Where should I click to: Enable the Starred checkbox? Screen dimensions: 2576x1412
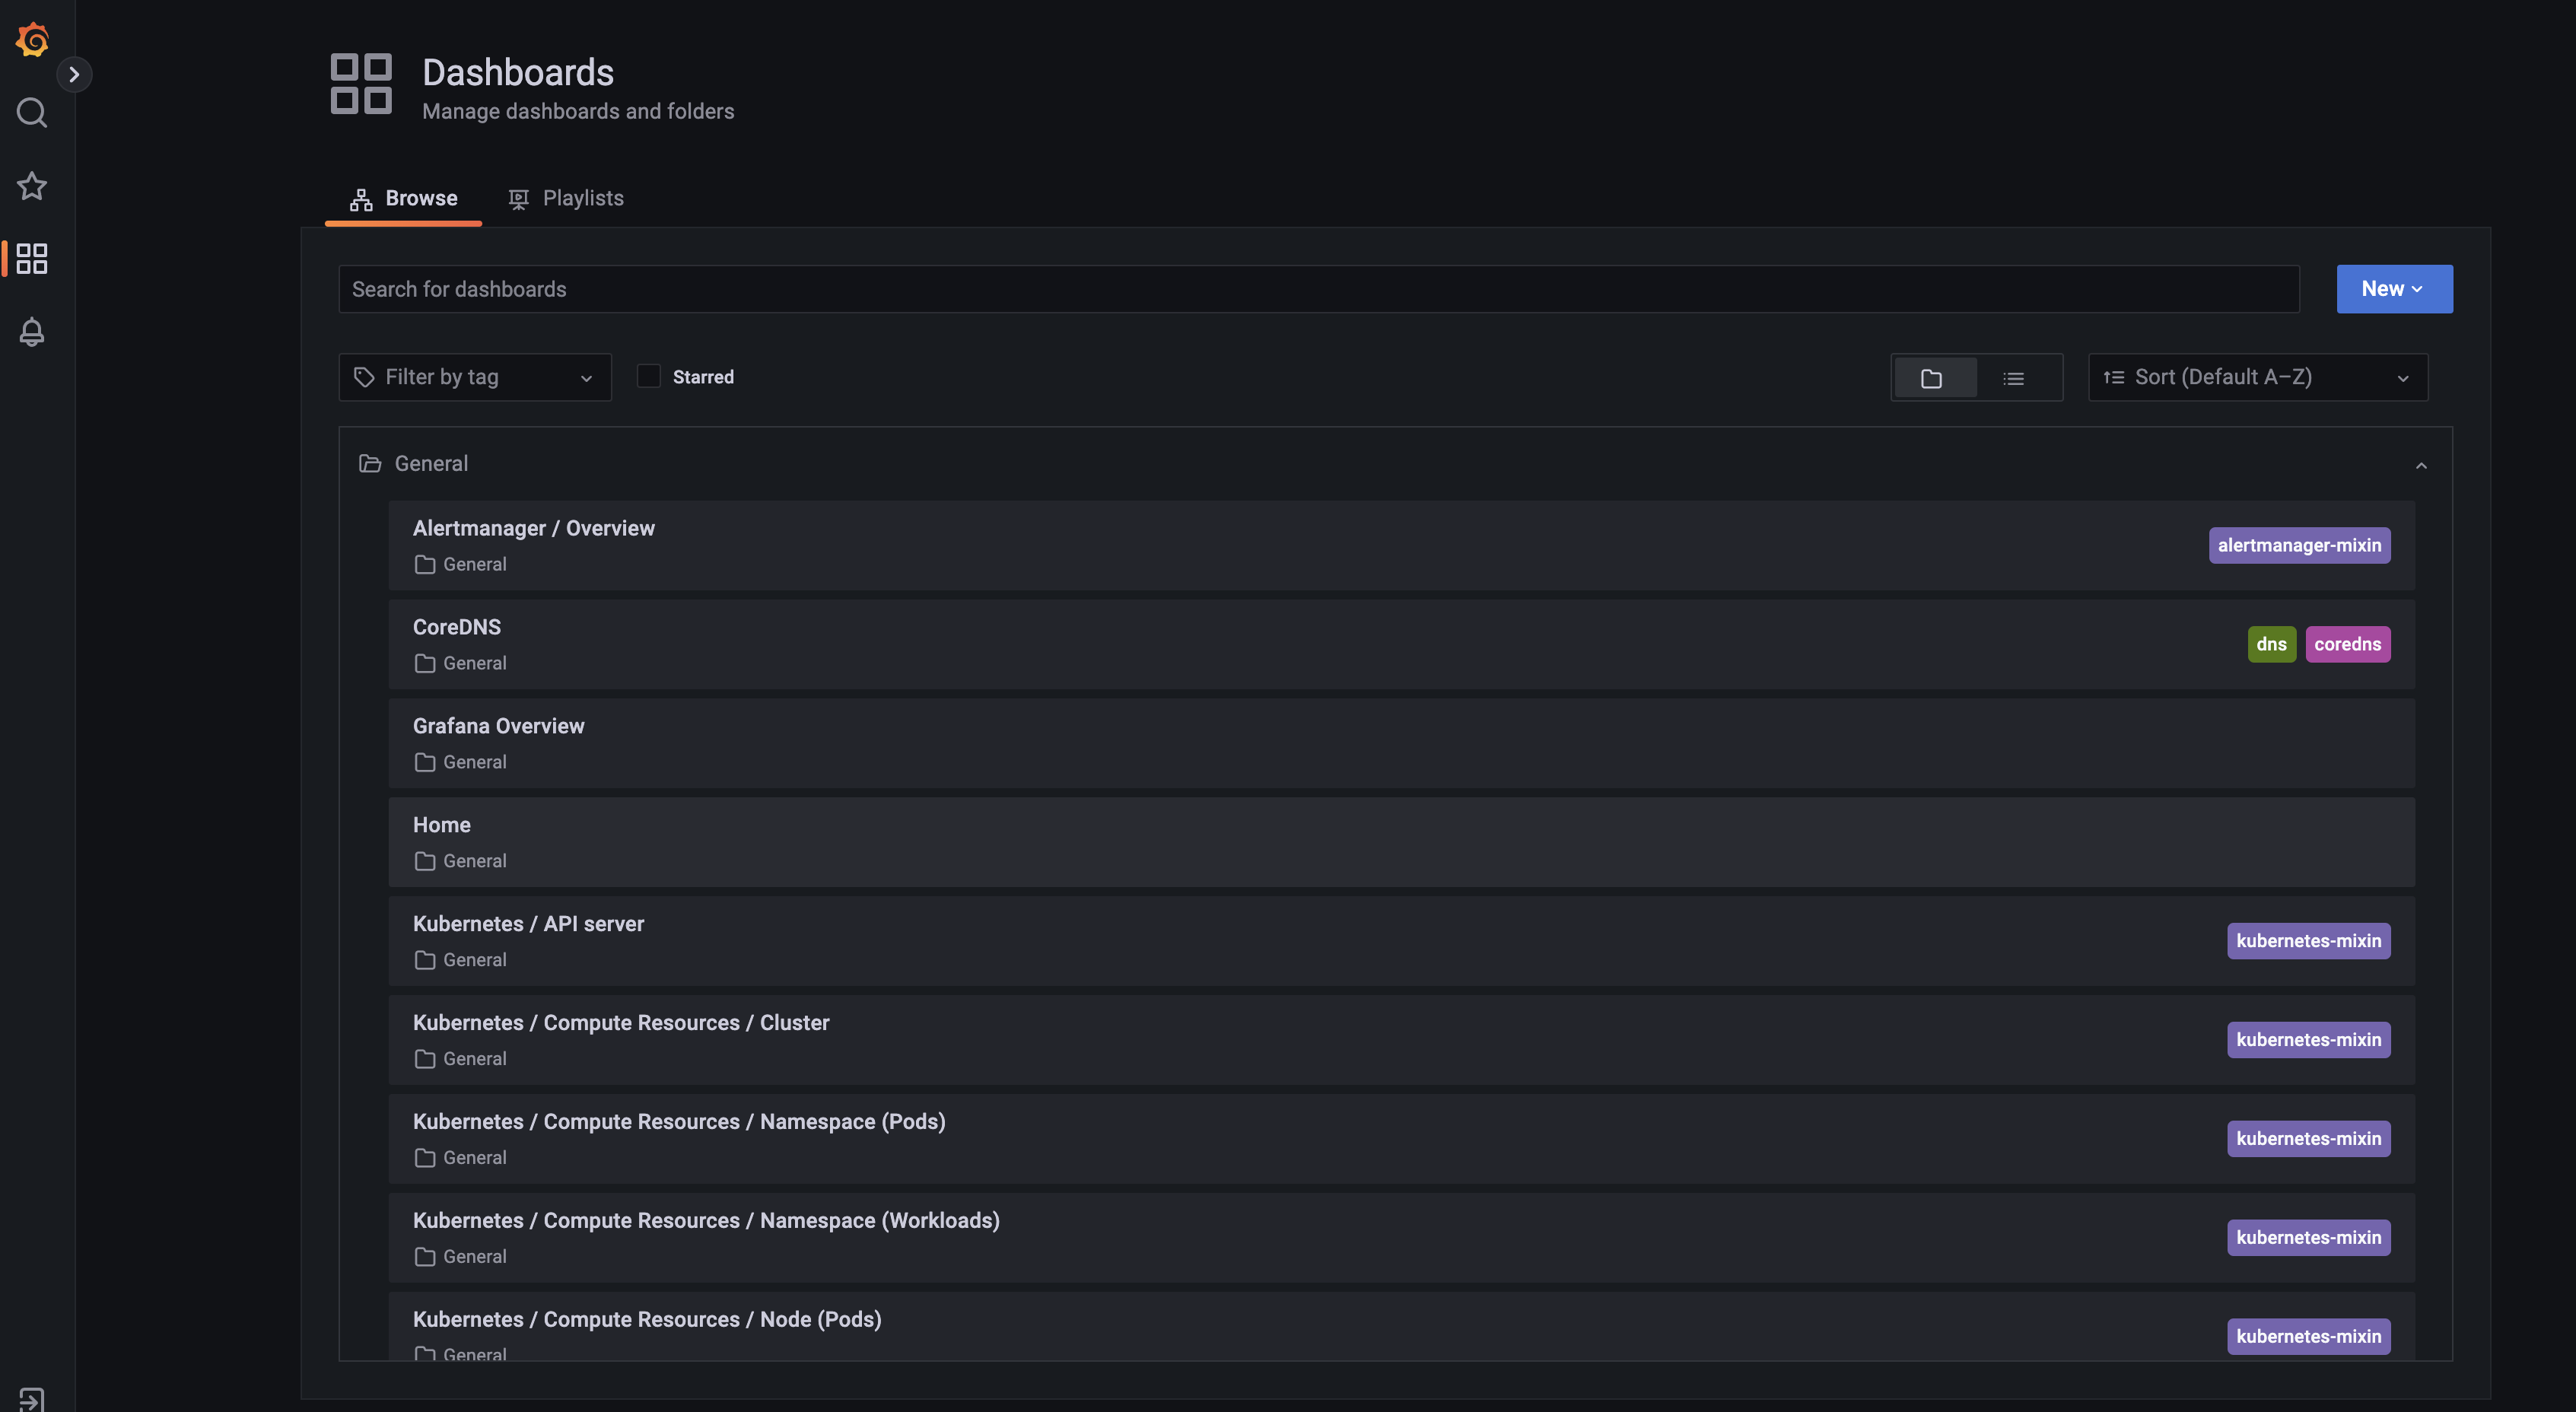tap(649, 376)
